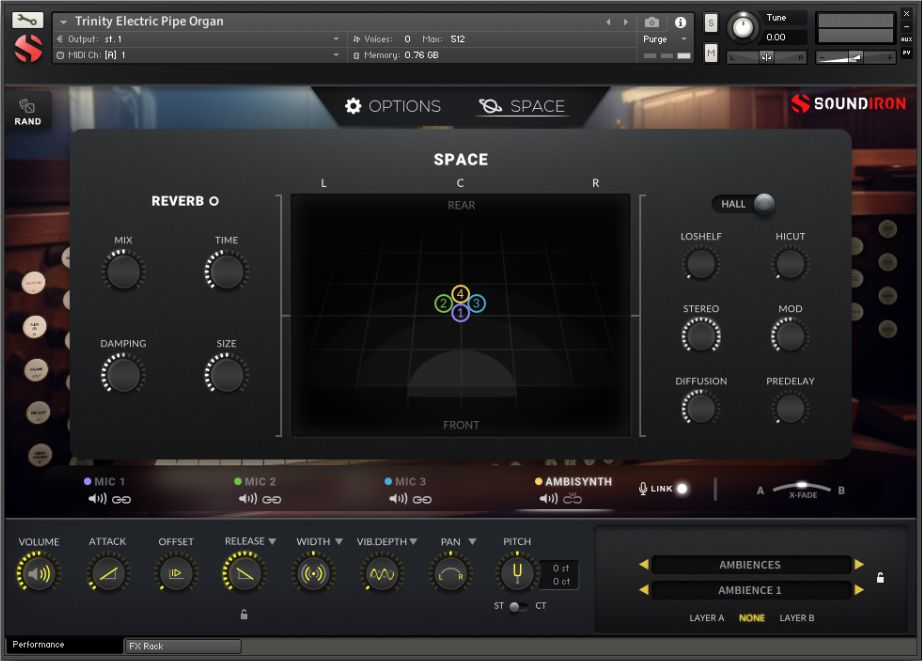The image size is (922, 661).
Task: Select mic position marker 4 in space grid
Action: click(x=460, y=293)
